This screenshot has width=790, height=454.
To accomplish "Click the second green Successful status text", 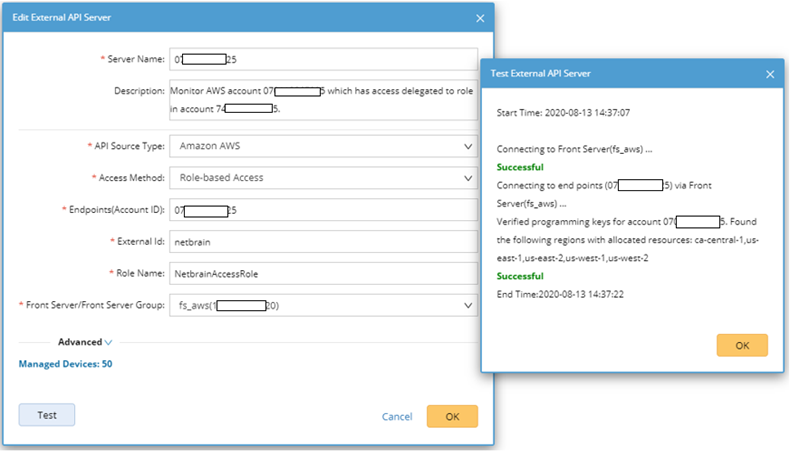I will point(520,276).
